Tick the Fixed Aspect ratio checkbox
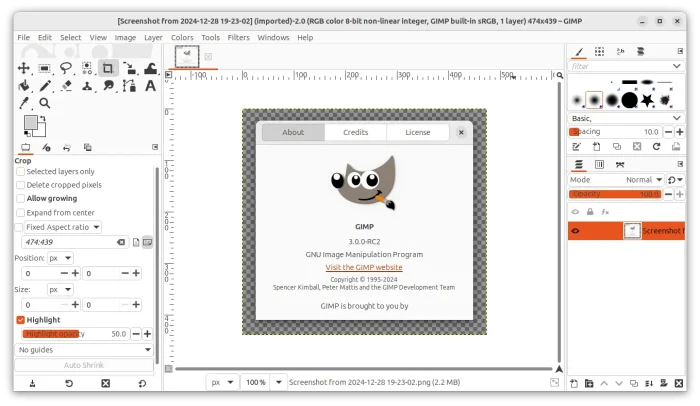 (19, 227)
